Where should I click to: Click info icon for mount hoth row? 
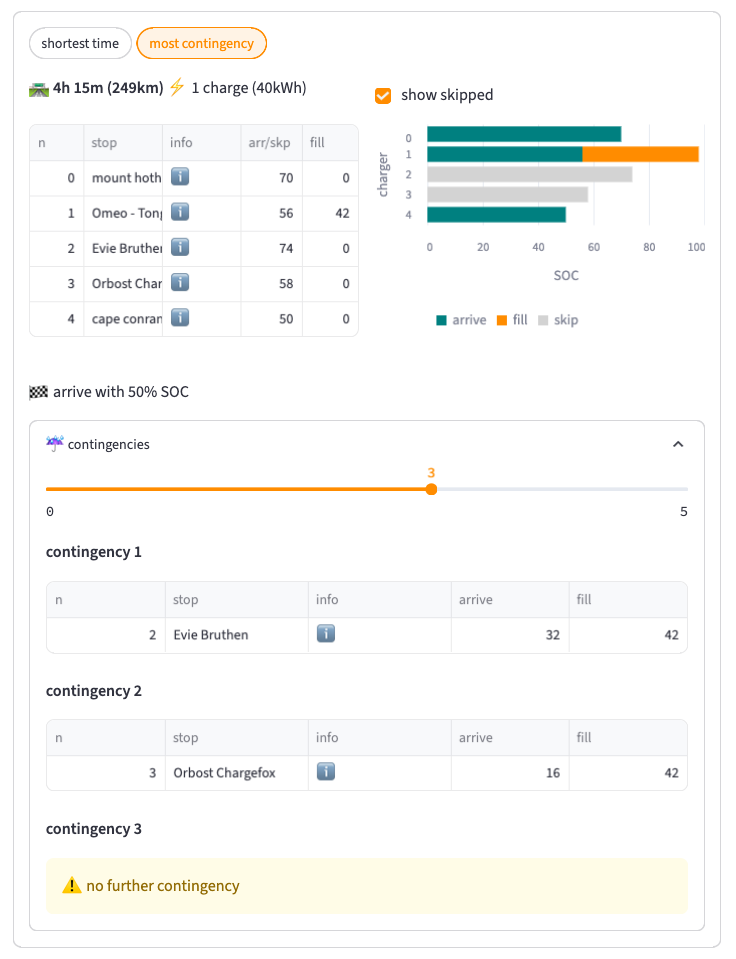point(181,177)
